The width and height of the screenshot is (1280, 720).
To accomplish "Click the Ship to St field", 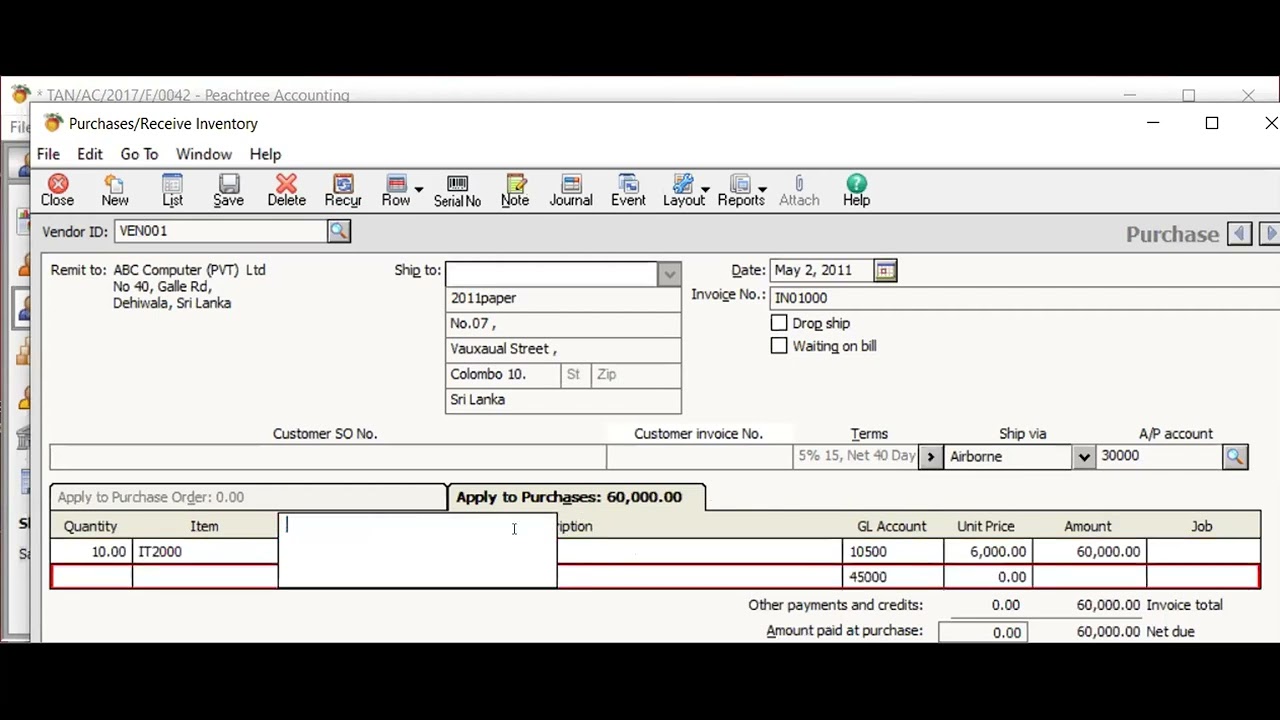I will (575, 374).
